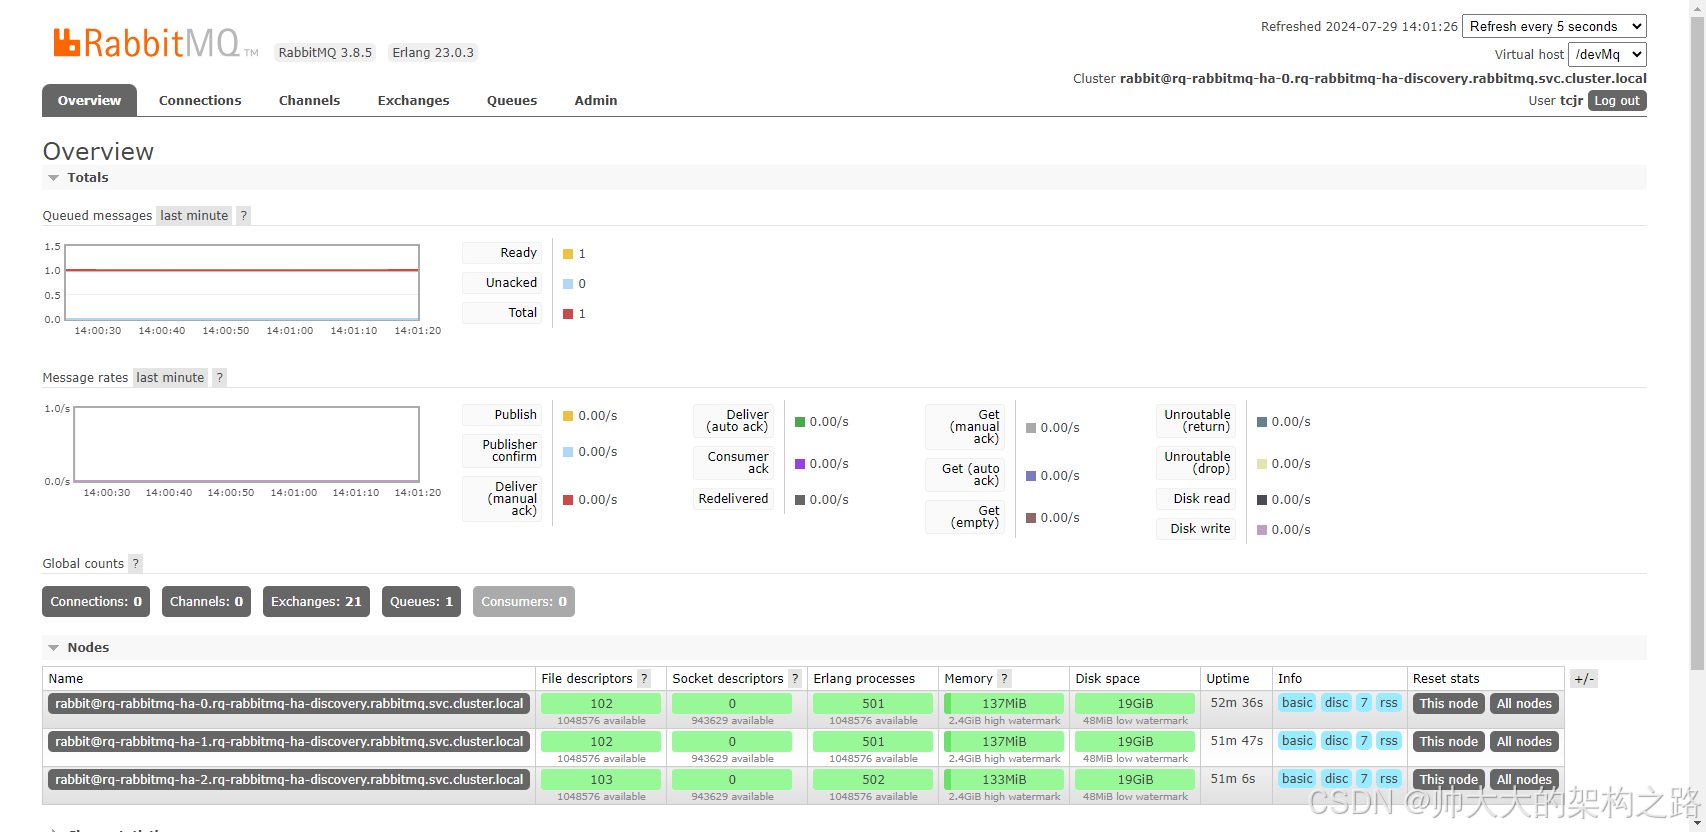
Task: Change Message rates last minute range
Action: pyautogui.click(x=170, y=377)
